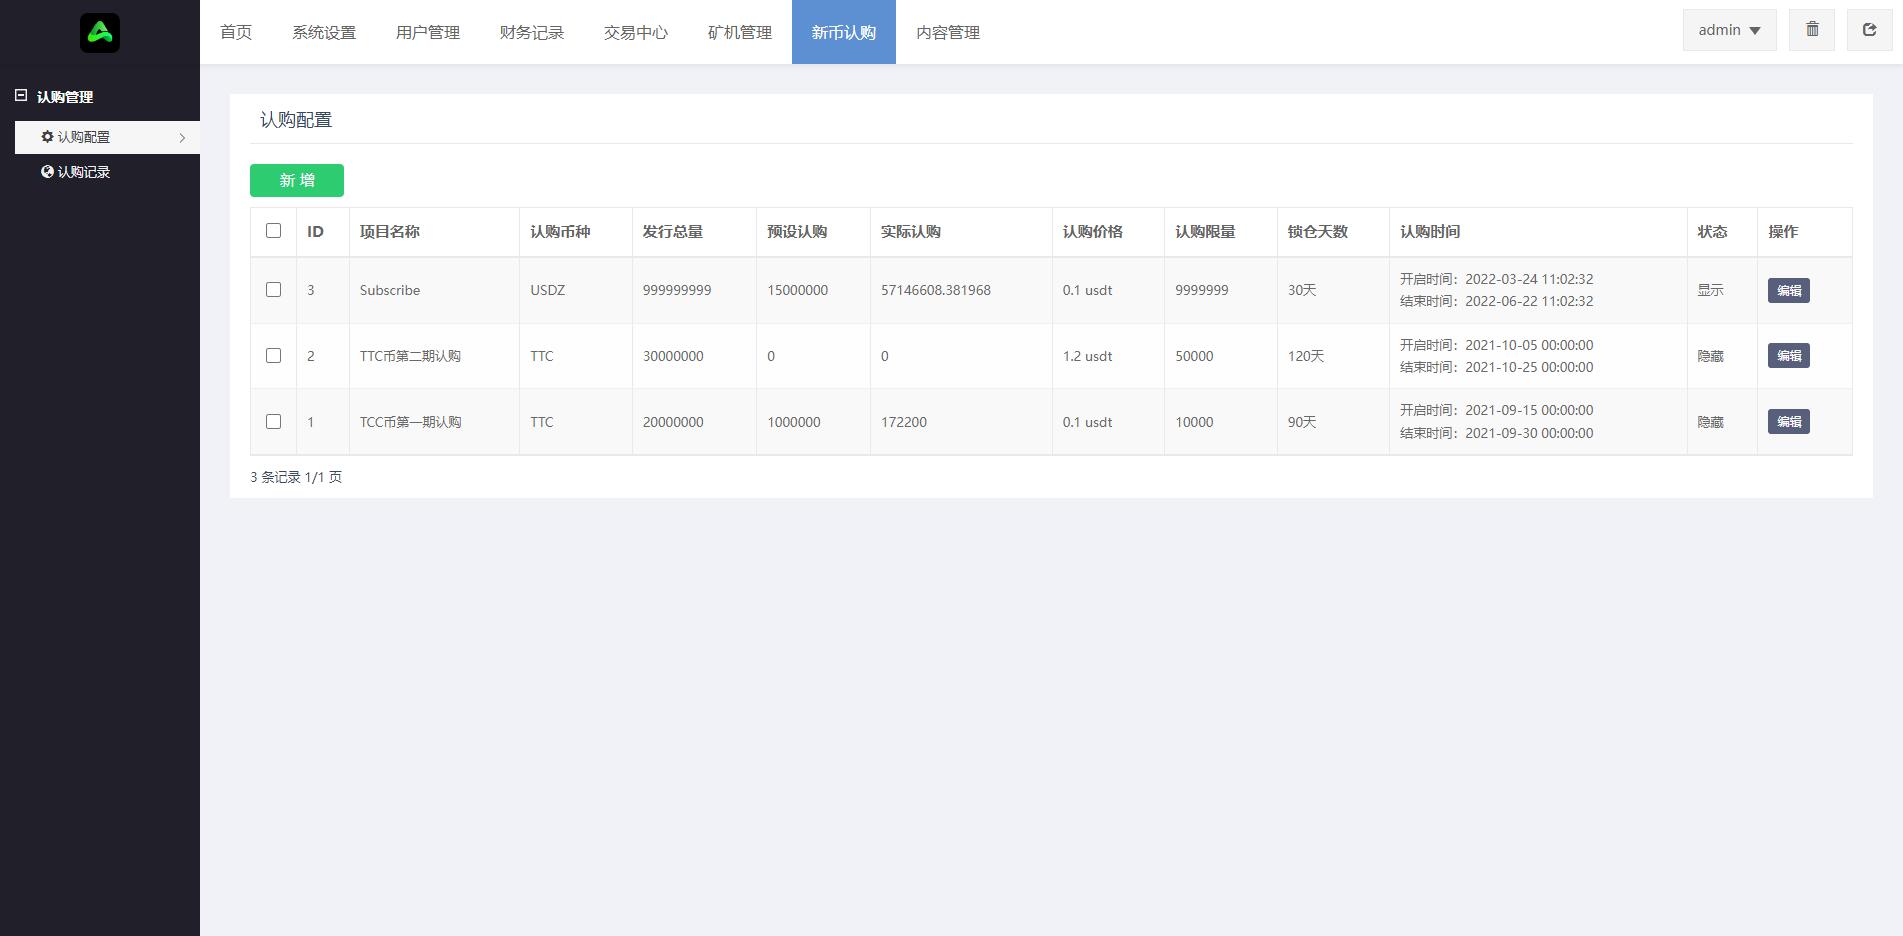Viewport: 1903px width, 936px height.
Task: Tick the select-all checkbox in table header
Action: tap(273, 231)
